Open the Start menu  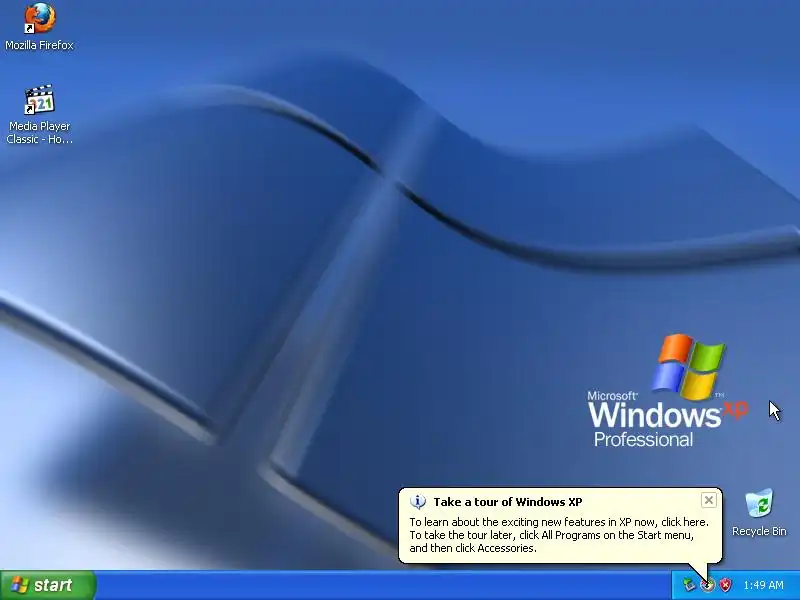(48, 585)
